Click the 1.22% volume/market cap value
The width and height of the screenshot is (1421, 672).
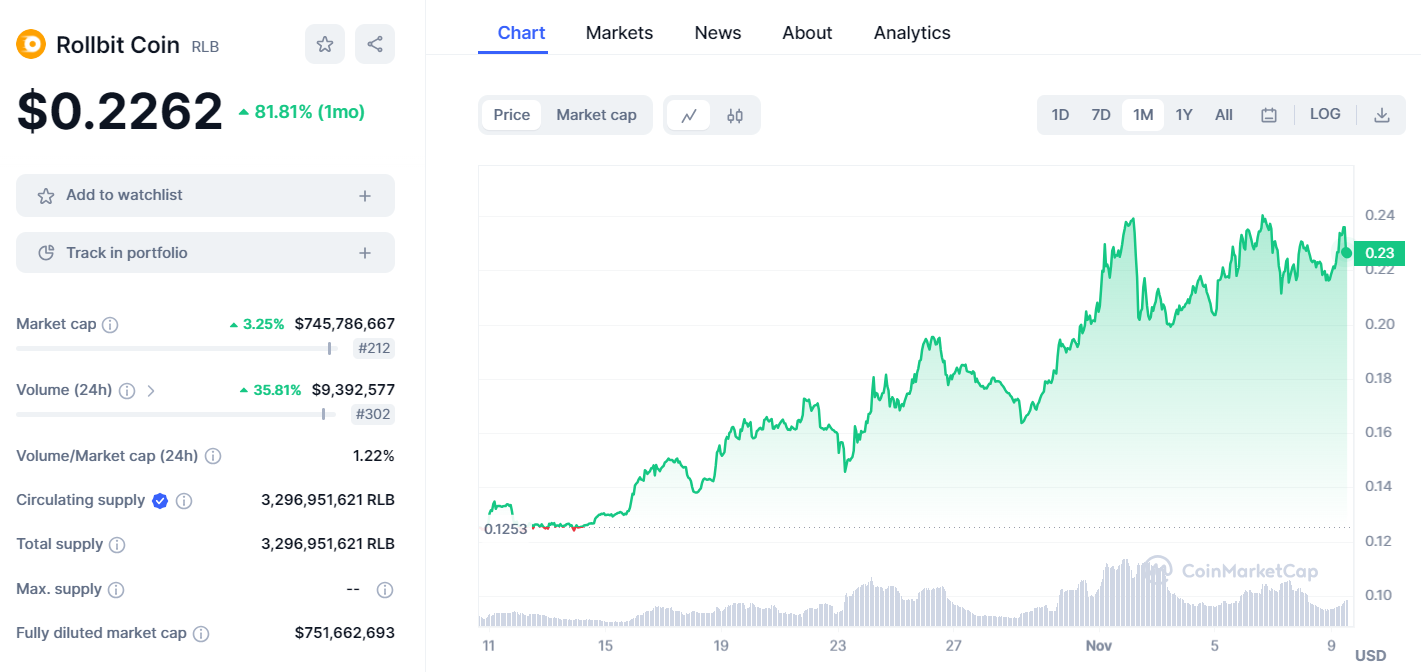click(374, 456)
